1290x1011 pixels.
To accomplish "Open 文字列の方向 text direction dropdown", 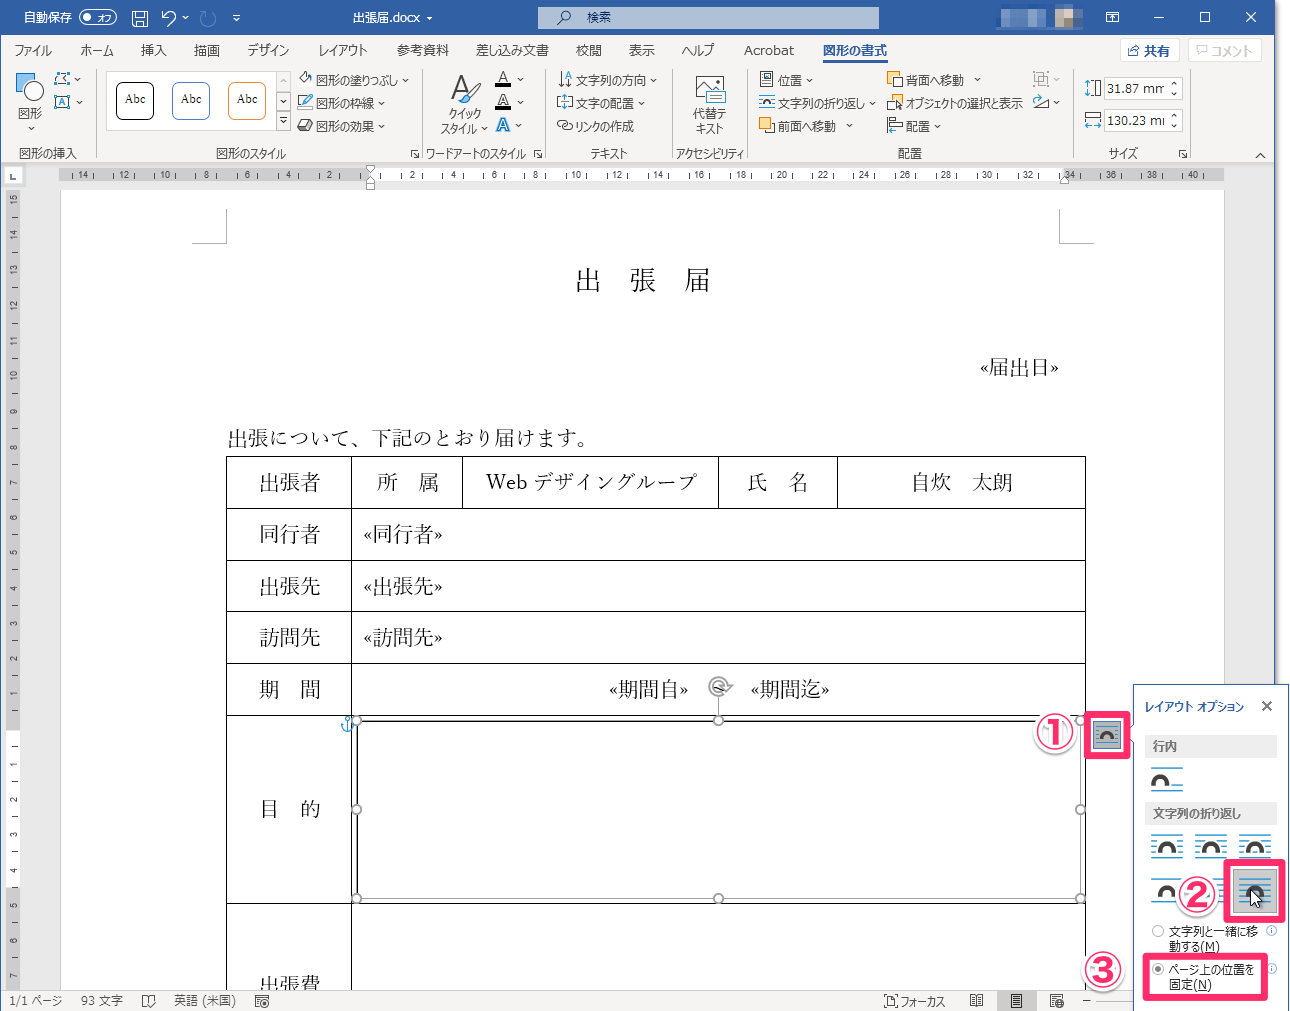I will [607, 80].
